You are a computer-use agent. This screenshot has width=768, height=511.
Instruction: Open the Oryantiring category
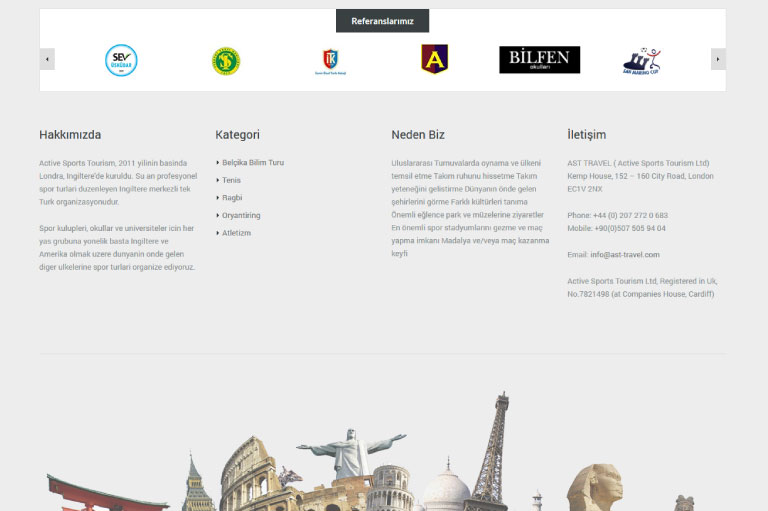tap(241, 215)
